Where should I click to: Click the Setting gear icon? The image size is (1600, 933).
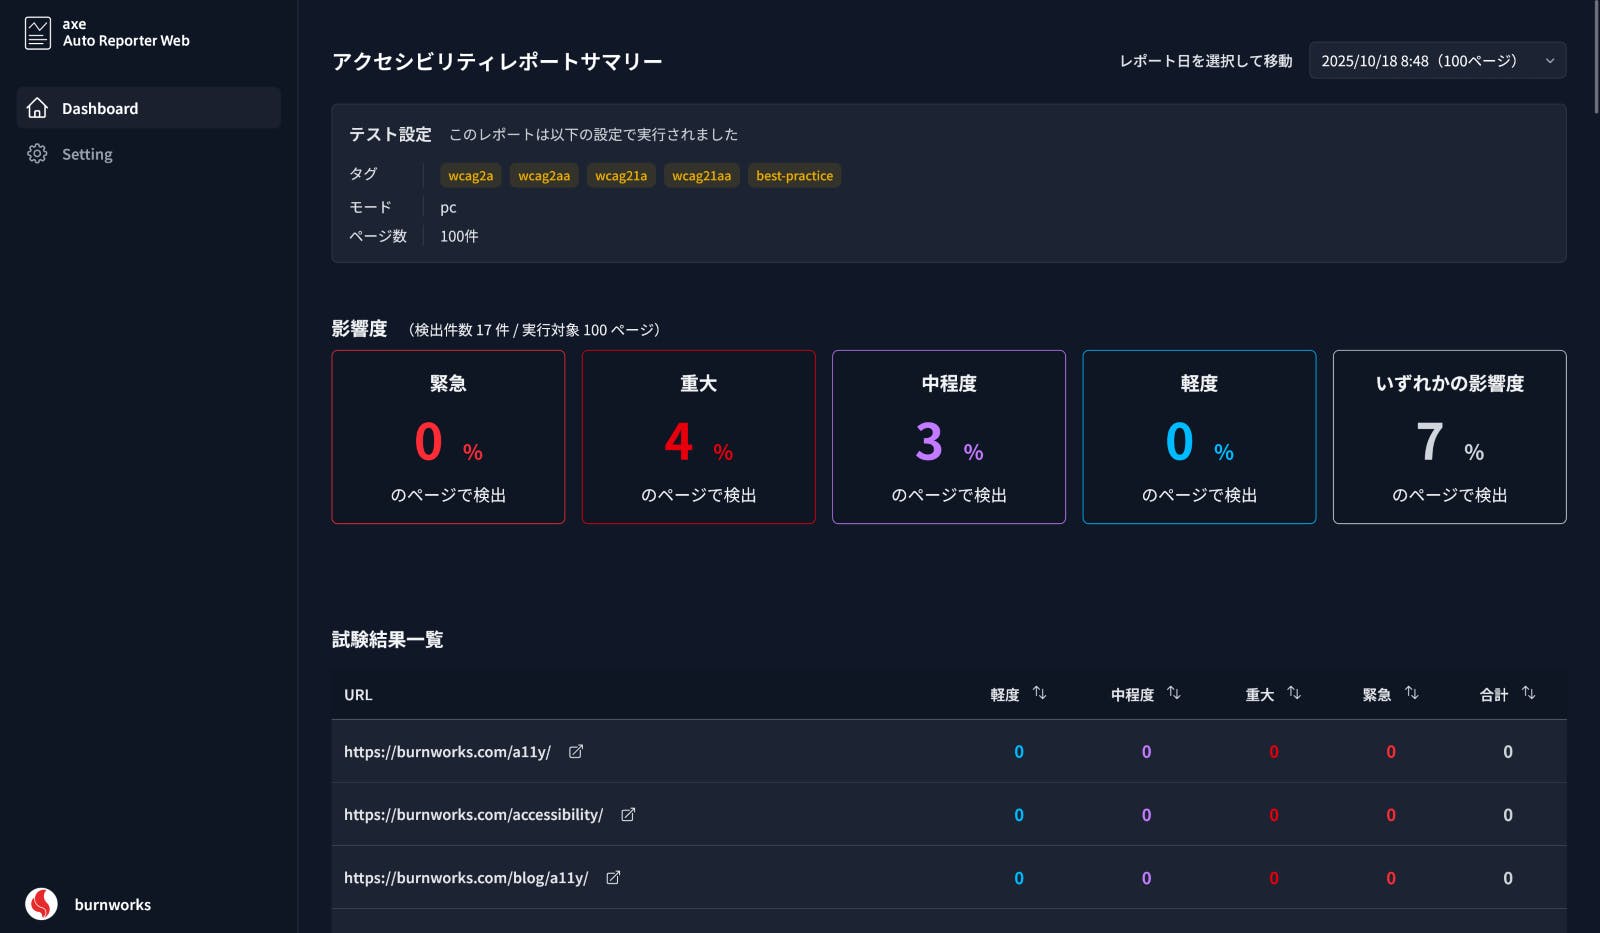point(38,154)
